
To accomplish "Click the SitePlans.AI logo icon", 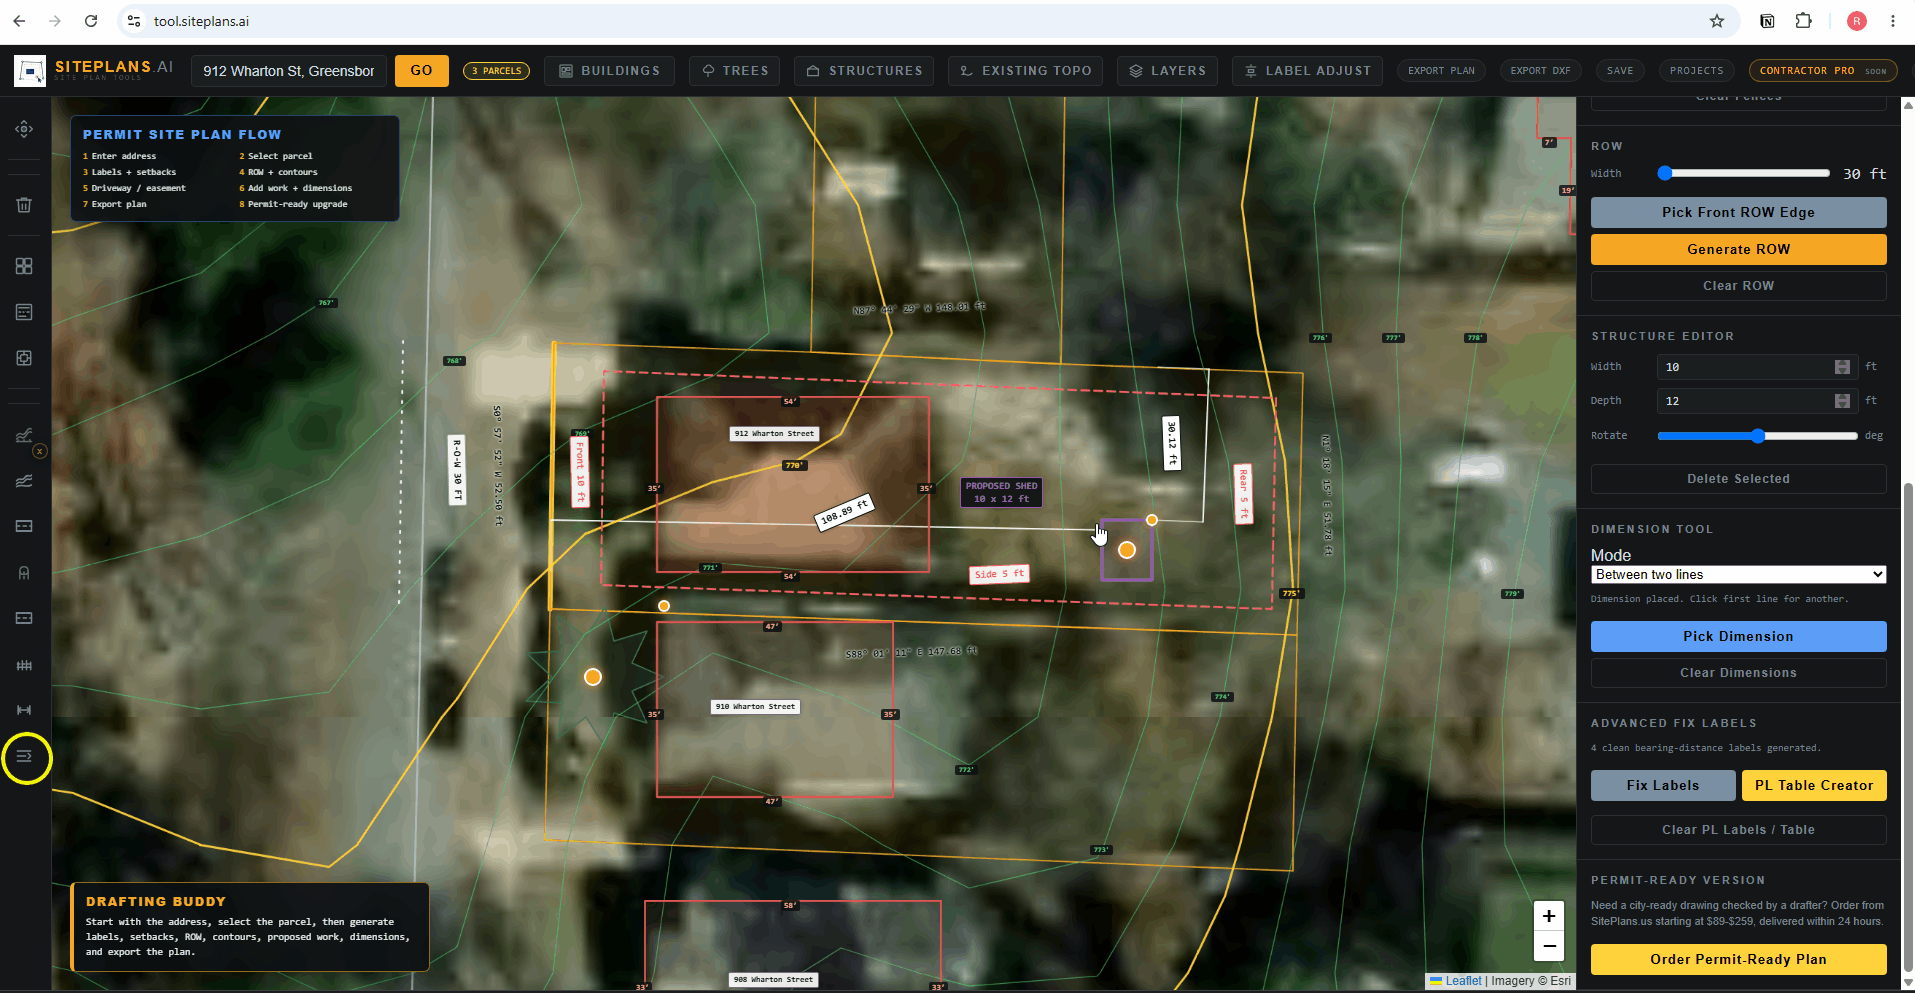I will tap(30, 71).
